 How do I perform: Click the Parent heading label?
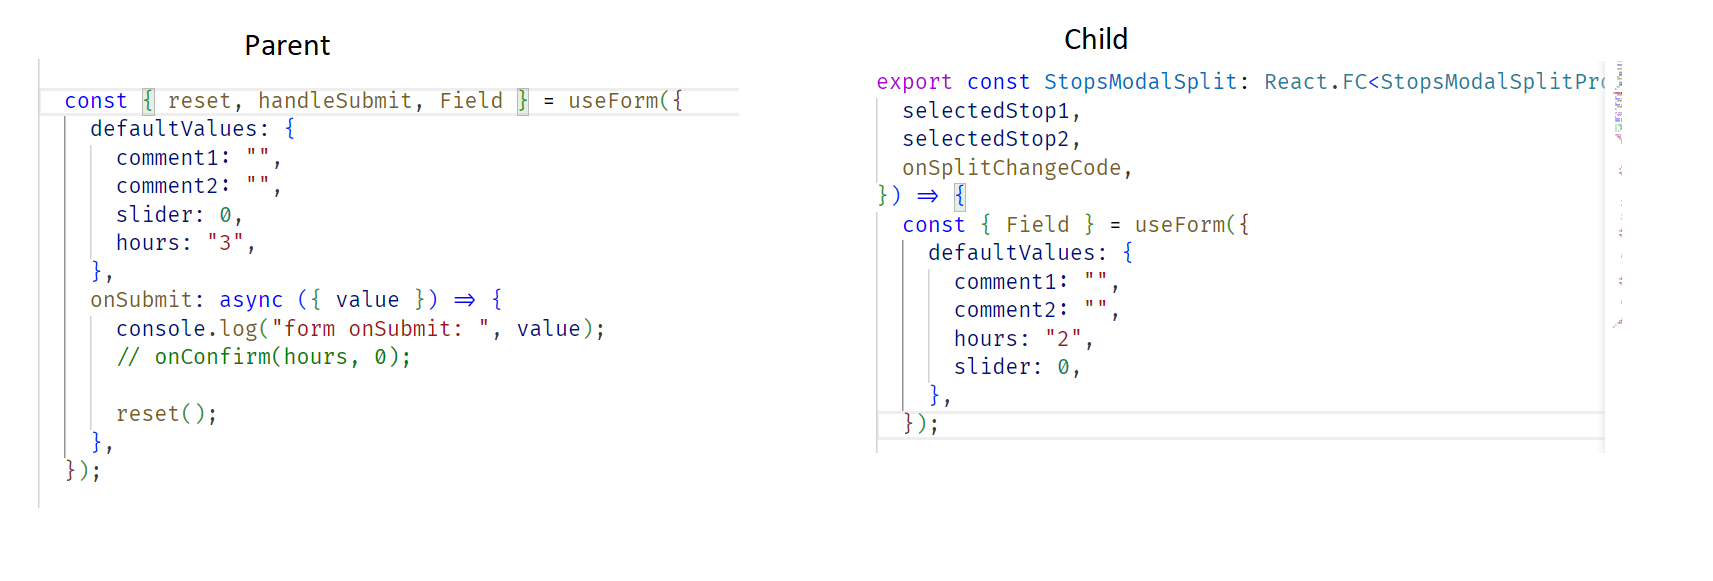pyautogui.click(x=287, y=45)
